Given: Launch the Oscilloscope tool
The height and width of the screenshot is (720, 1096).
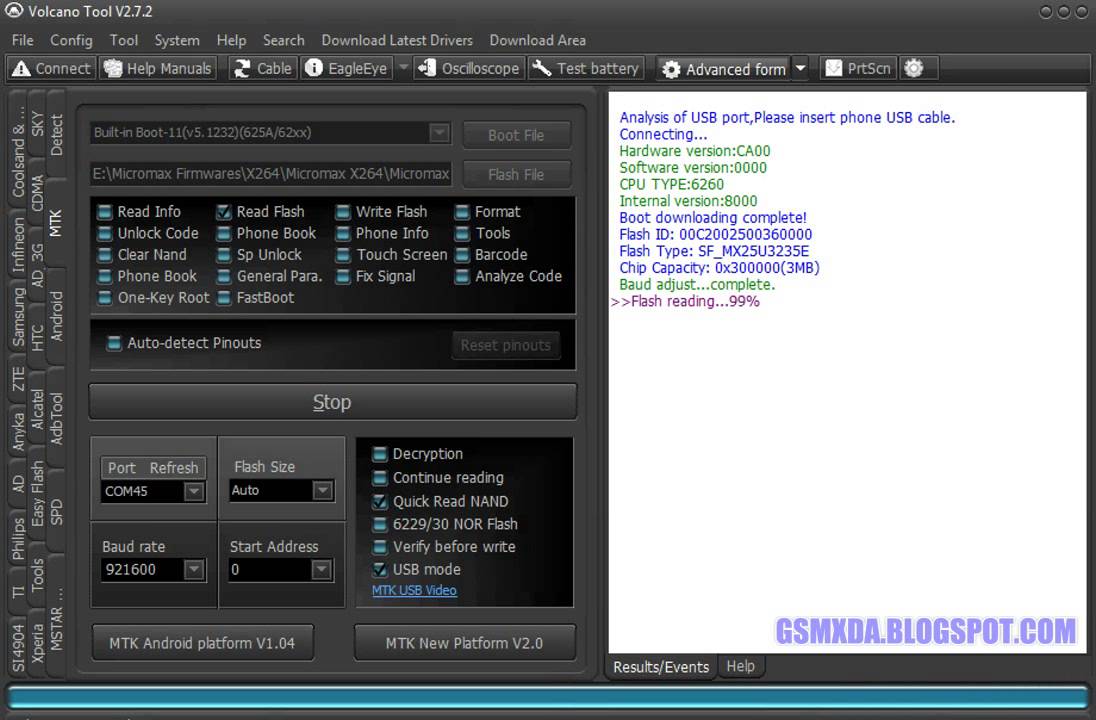Looking at the screenshot, I should tap(469, 69).
